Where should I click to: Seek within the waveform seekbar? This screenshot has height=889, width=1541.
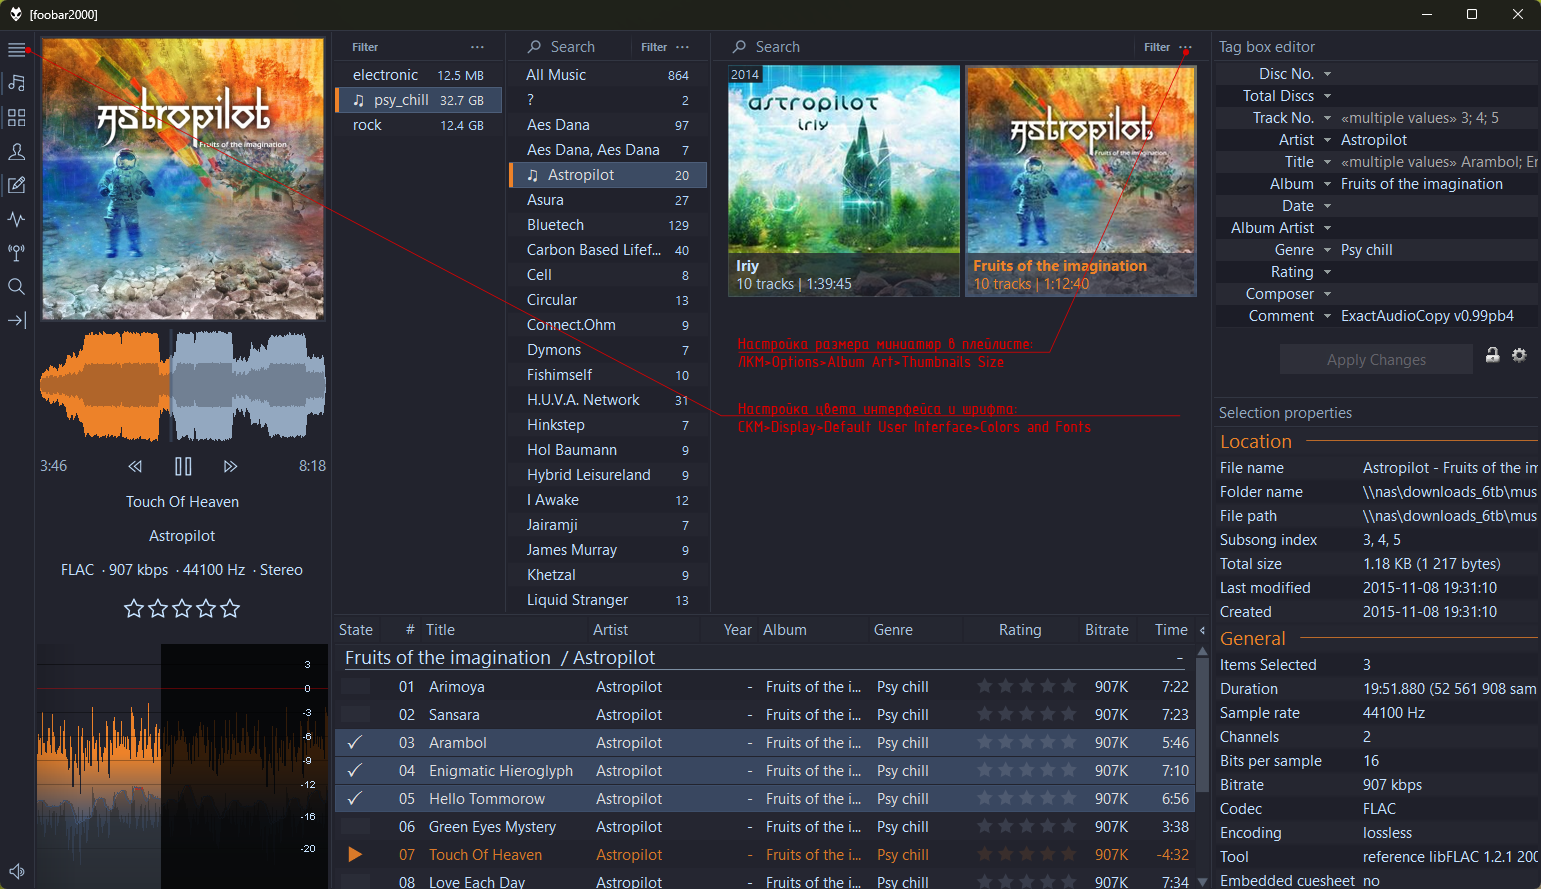point(183,386)
